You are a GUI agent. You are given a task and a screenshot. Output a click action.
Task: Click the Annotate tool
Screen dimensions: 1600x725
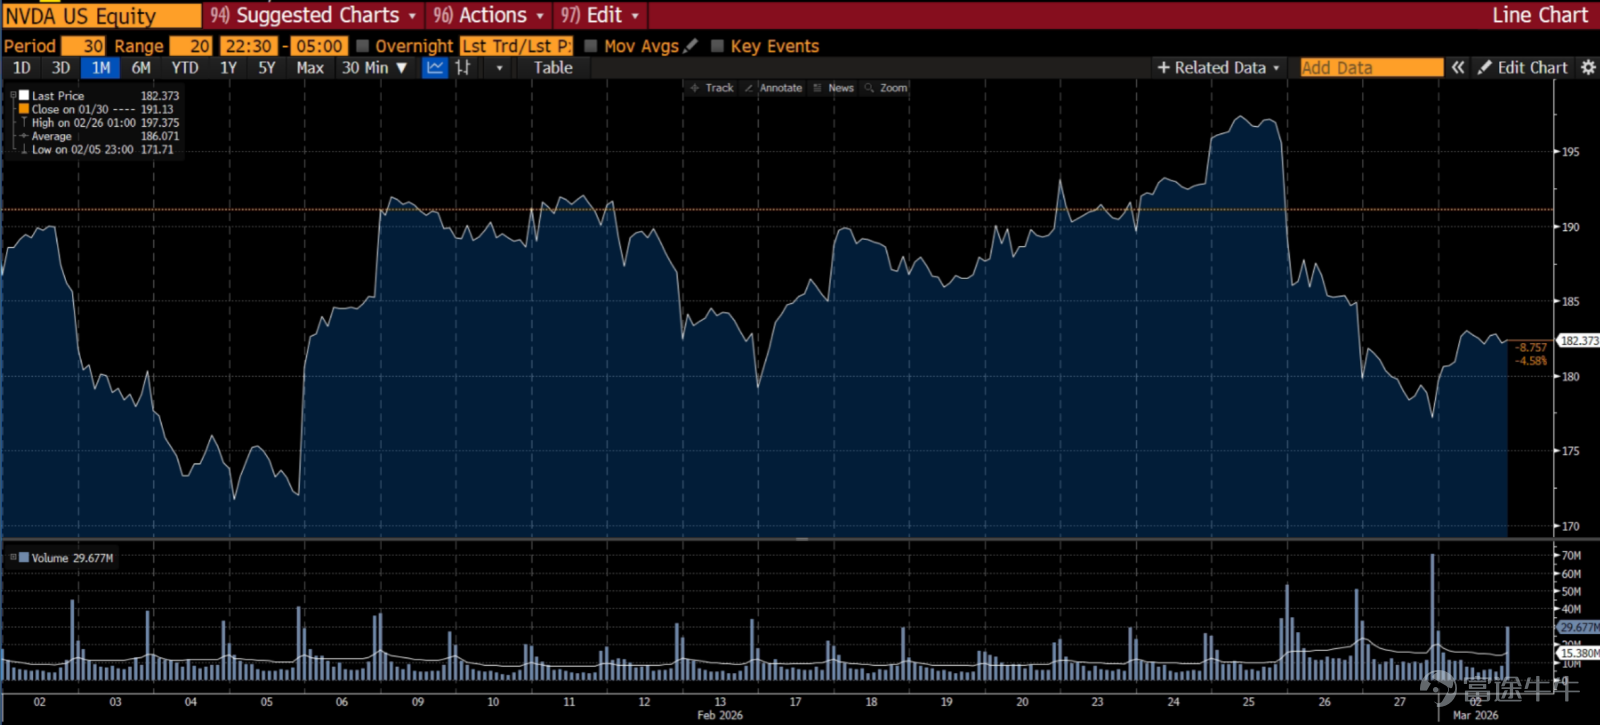pyautogui.click(x=773, y=88)
